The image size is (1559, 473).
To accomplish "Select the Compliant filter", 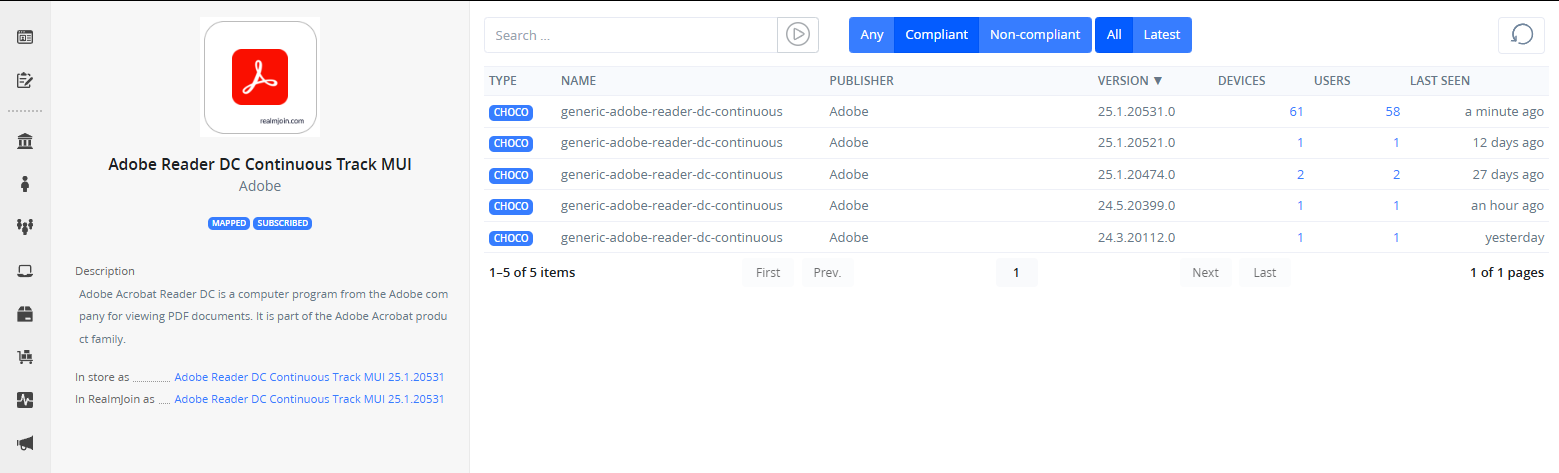I will [x=936, y=35].
